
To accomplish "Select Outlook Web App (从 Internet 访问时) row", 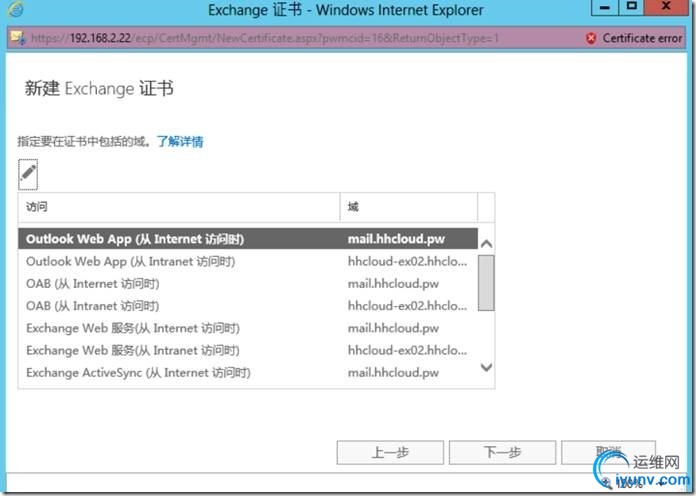I will [x=248, y=239].
